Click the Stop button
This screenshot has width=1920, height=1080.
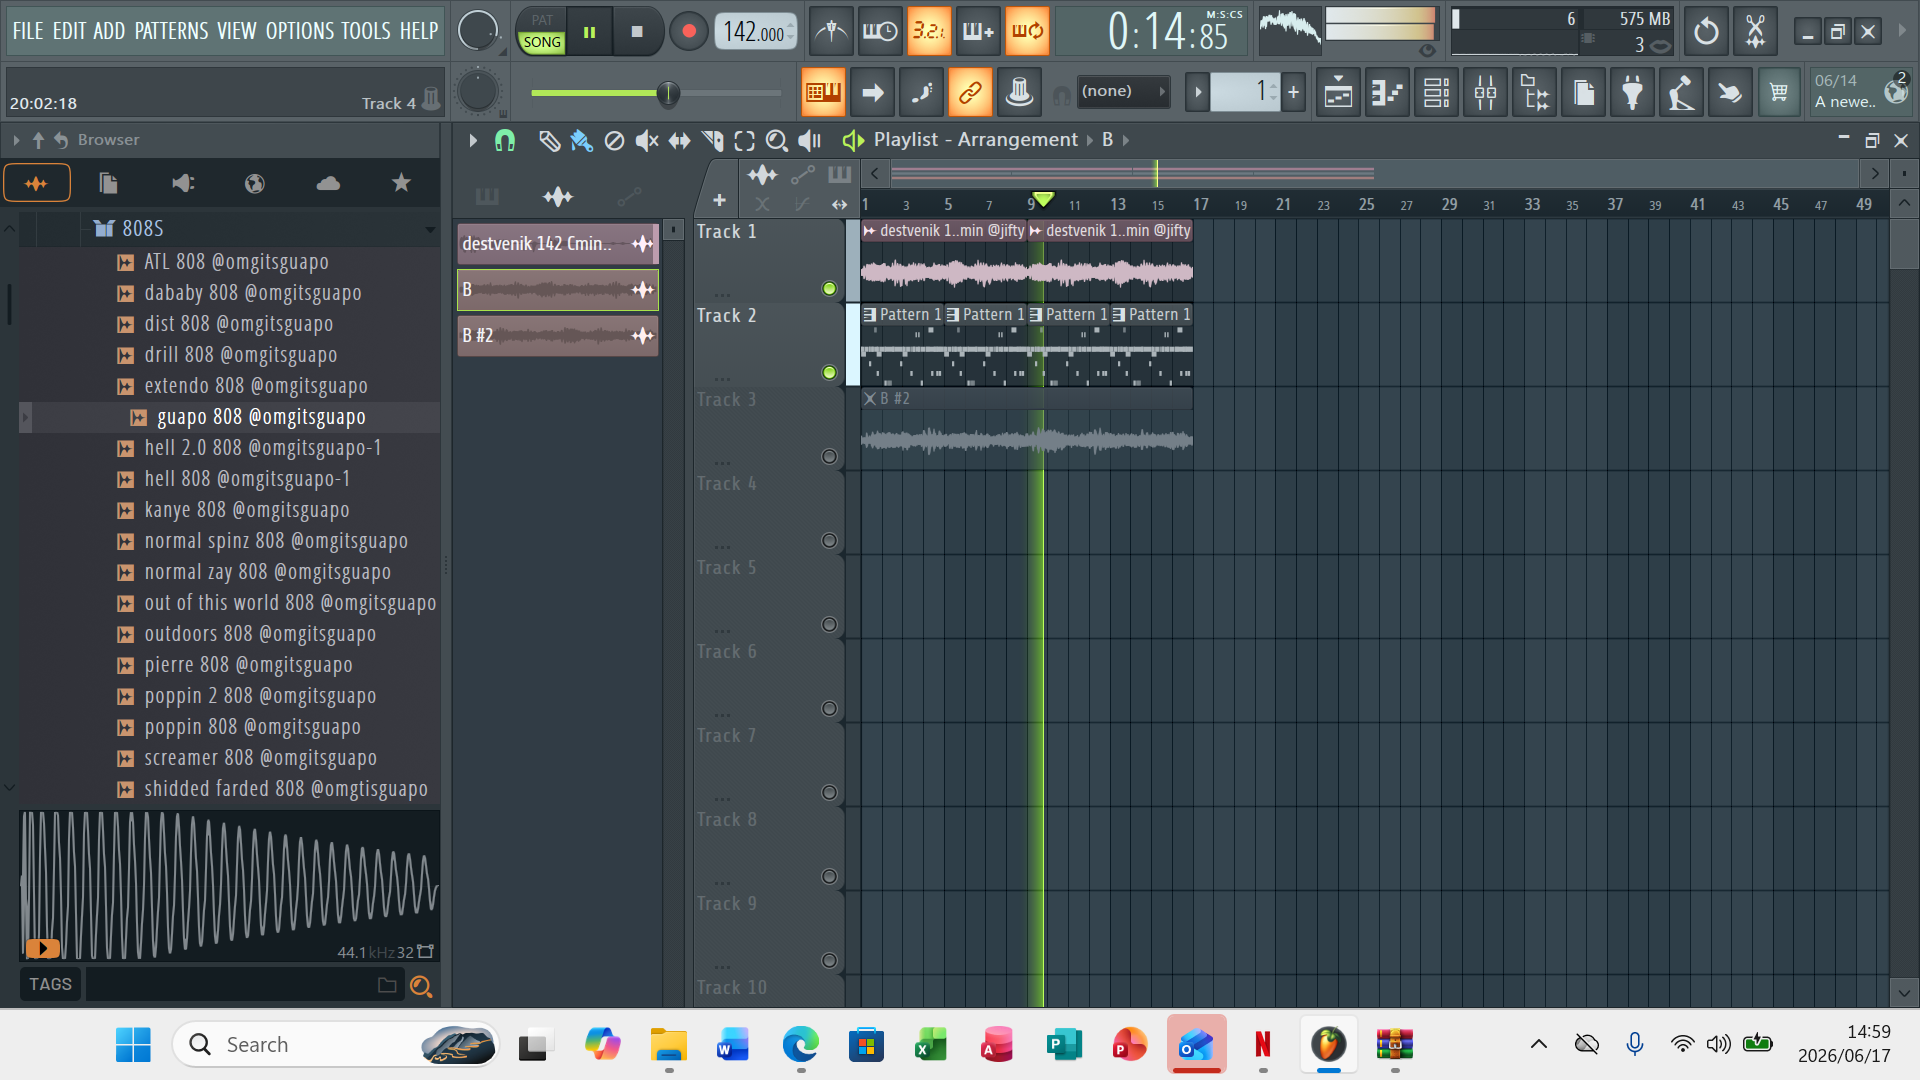(637, 32)
